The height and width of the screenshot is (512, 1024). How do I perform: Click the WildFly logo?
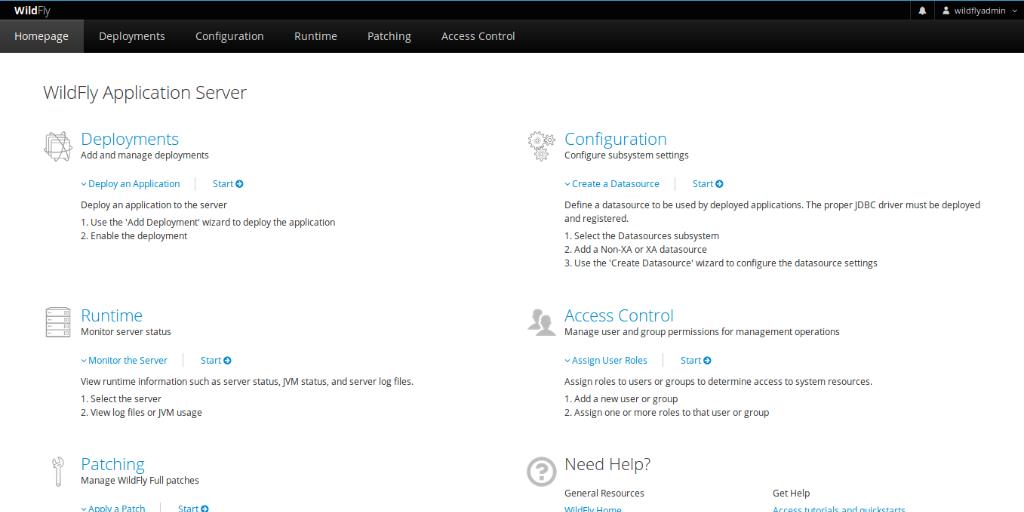pos(32,10)
